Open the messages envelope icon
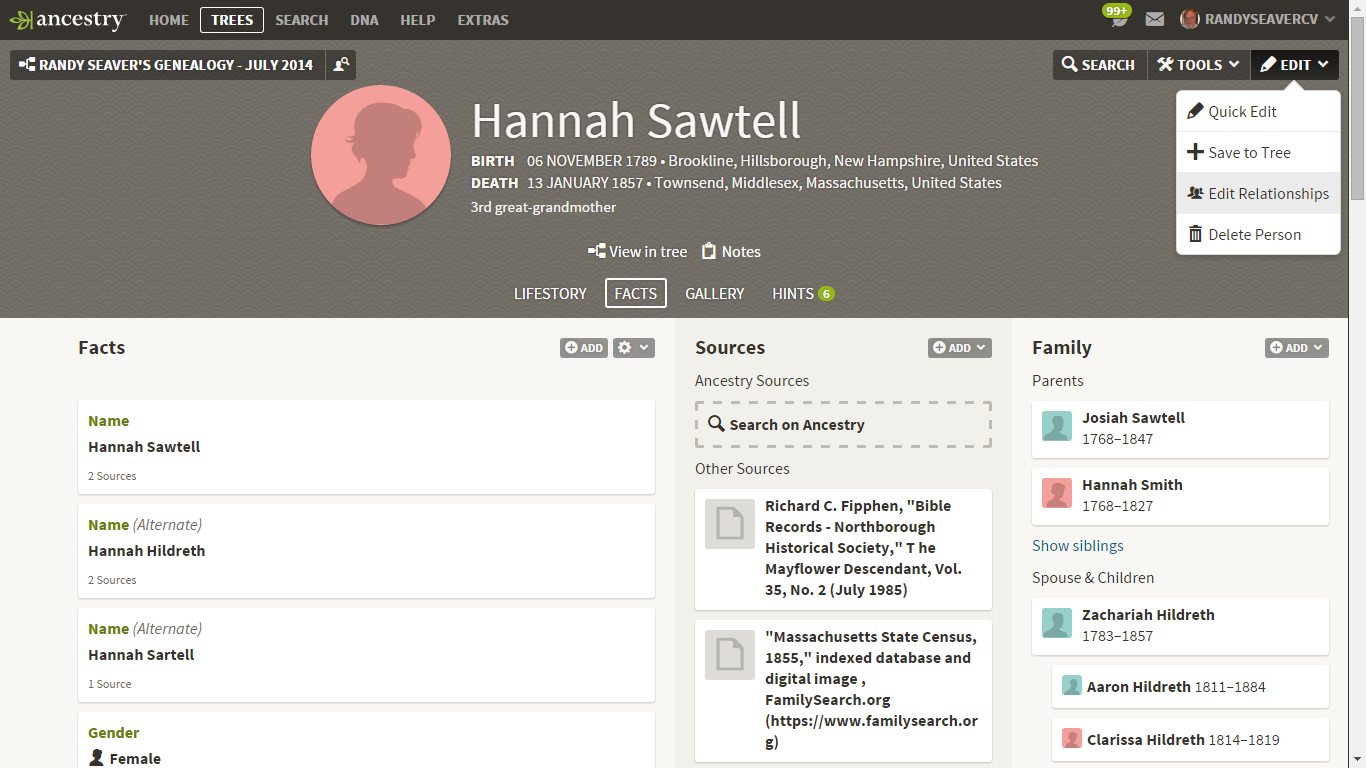1366x768 pixels. [1155, 19]
